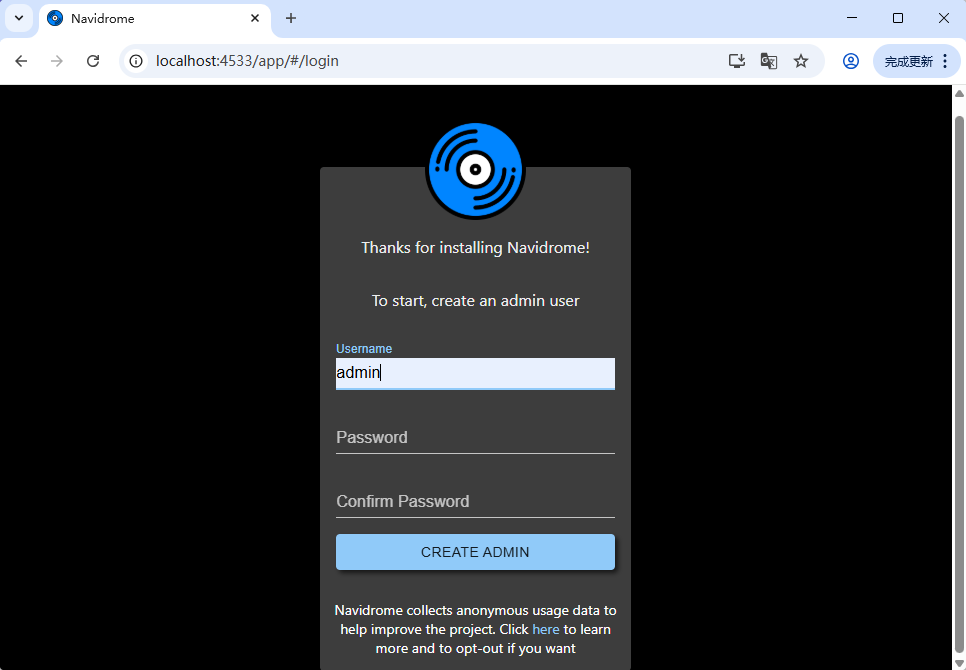Close the Navidrome tab

point(254,18)
